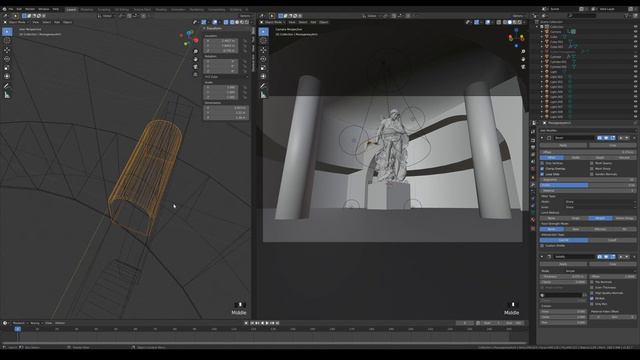Switch to the Modeling workspace tab
The image size is (640, 360).
tap(87, 9)
